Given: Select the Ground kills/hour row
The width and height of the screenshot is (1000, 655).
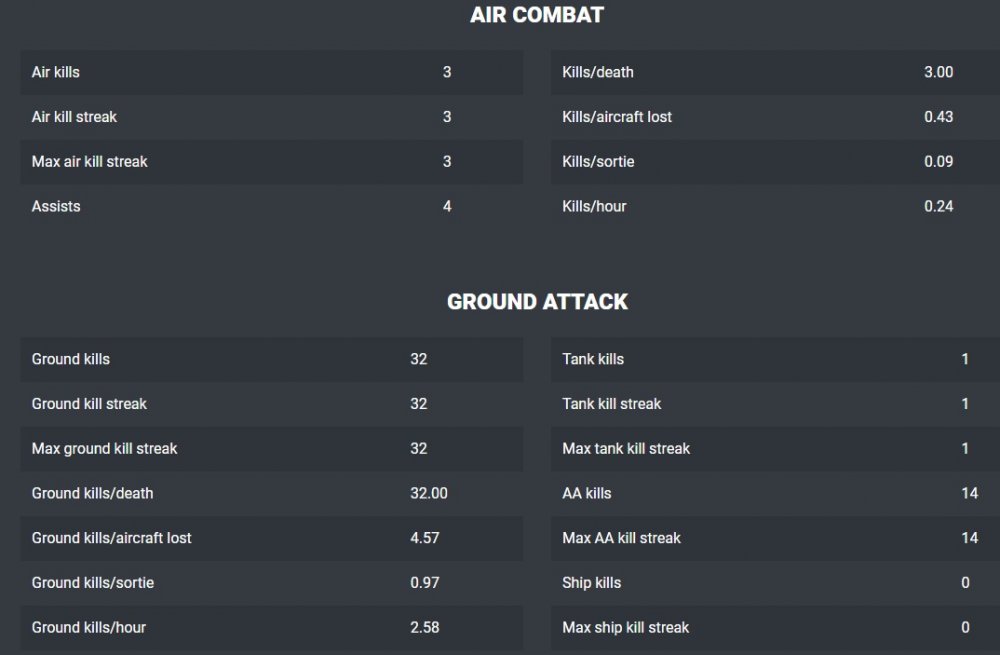Looking at the screenshot, I should [x=271, y=628].
